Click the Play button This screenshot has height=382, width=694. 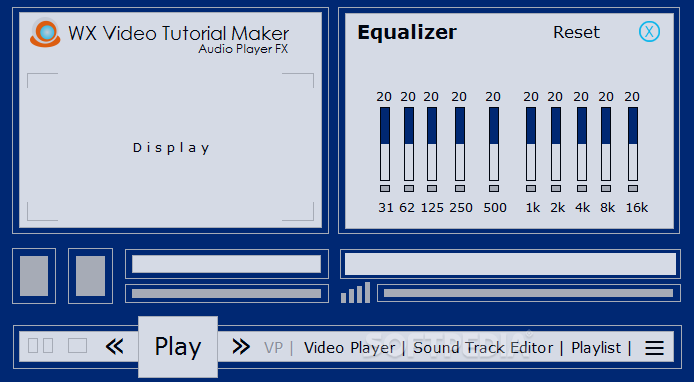click(x=178, y=347)
